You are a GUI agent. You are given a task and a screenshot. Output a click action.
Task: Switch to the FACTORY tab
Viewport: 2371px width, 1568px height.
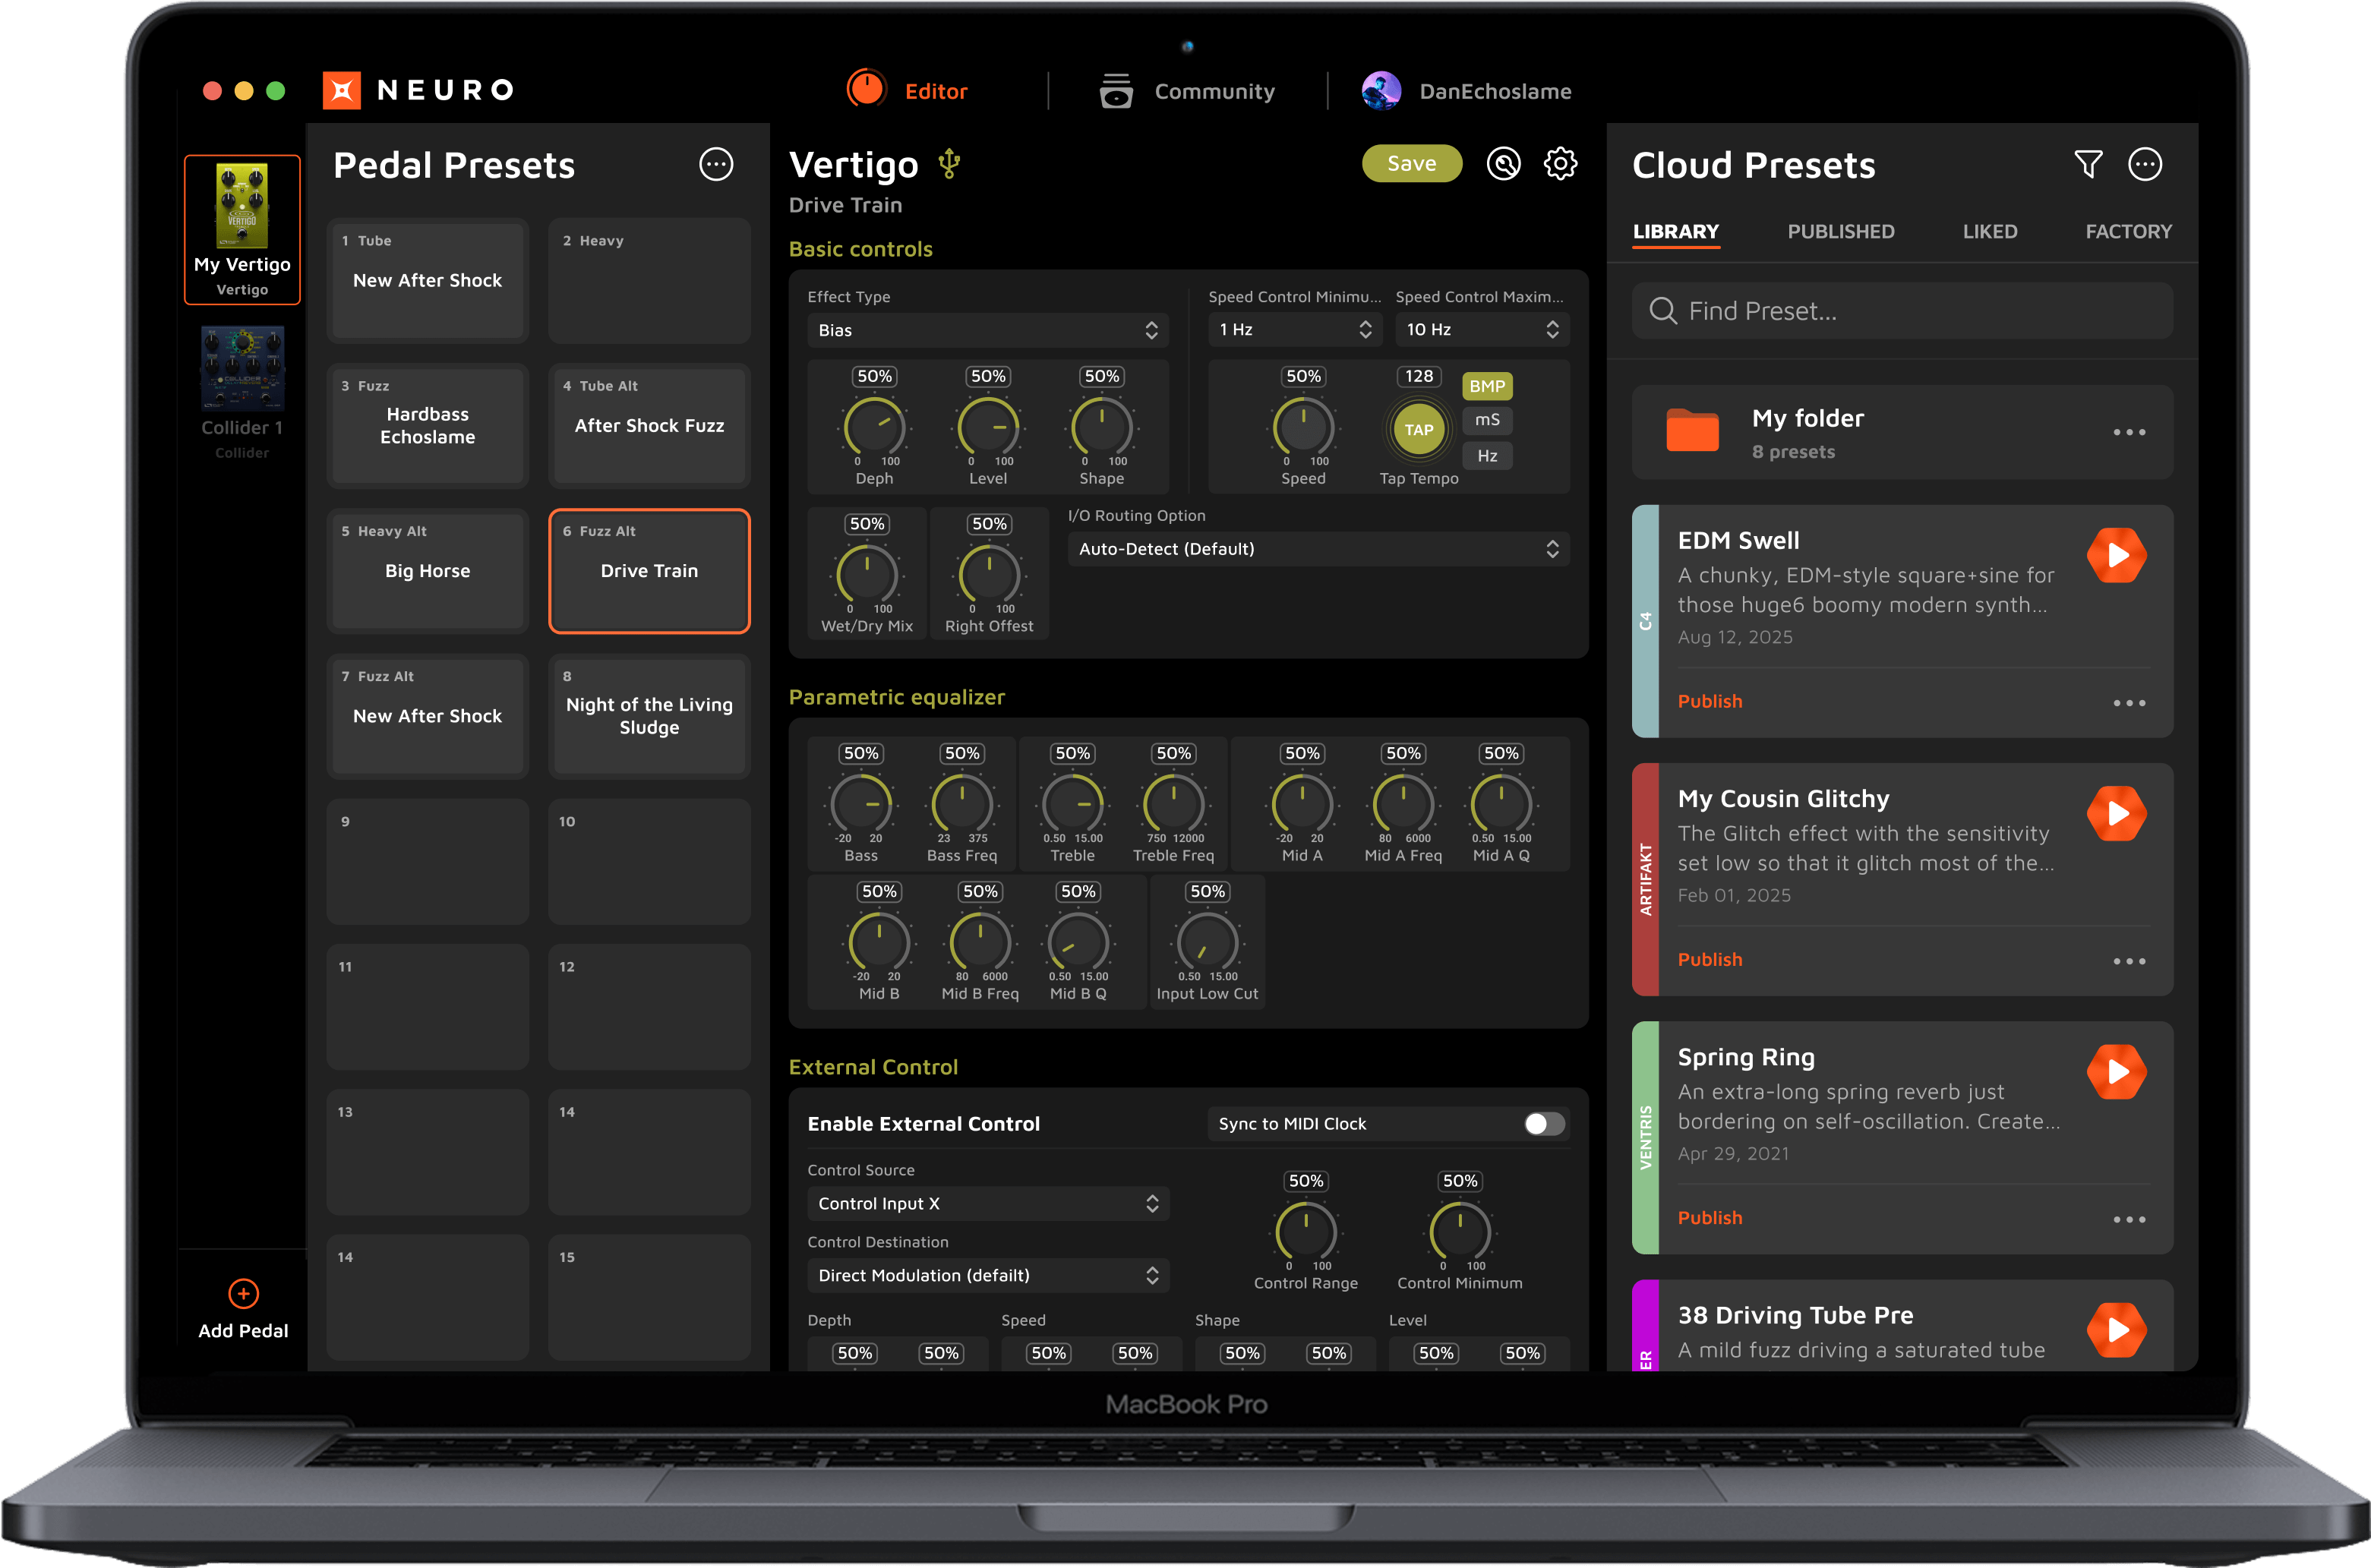pyautogui.click(x=2128, y=231)
